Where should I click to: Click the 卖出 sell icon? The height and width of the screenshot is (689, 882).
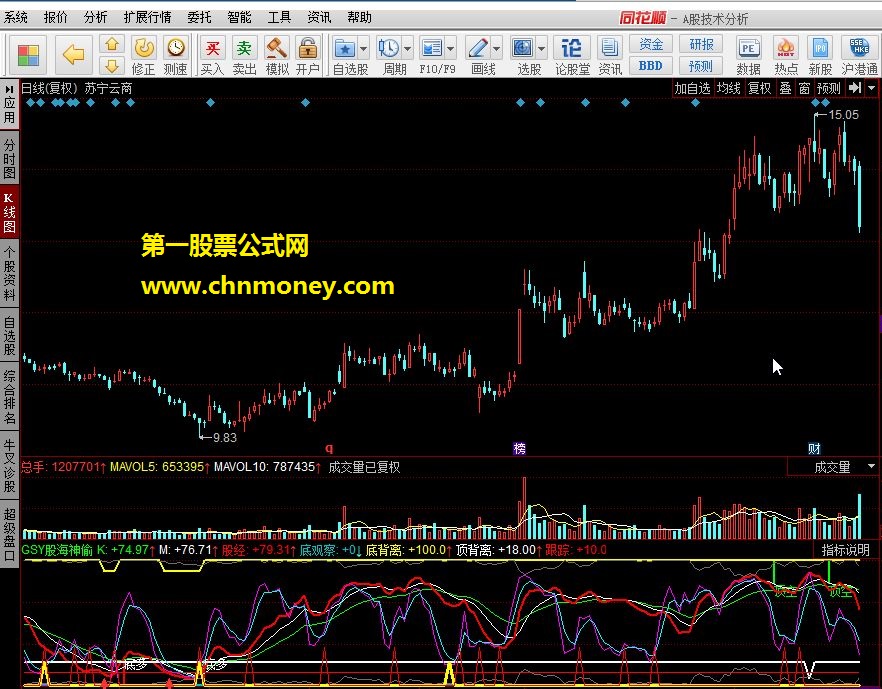[x=244, y=48]
